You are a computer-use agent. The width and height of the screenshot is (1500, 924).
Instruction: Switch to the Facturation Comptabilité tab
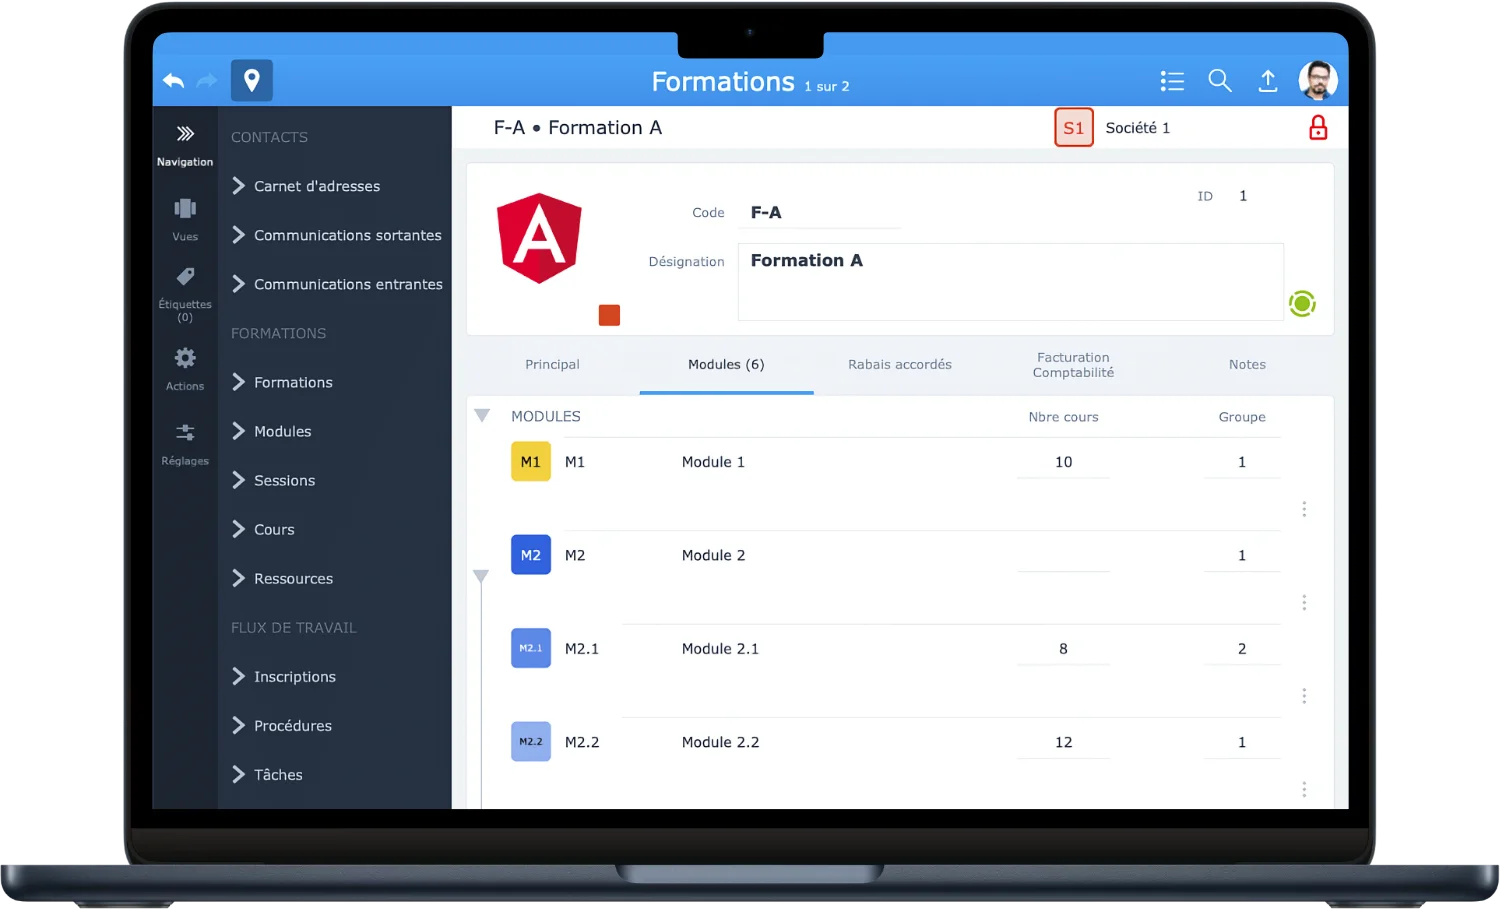pyautogui.click(x=1073, y=365)
